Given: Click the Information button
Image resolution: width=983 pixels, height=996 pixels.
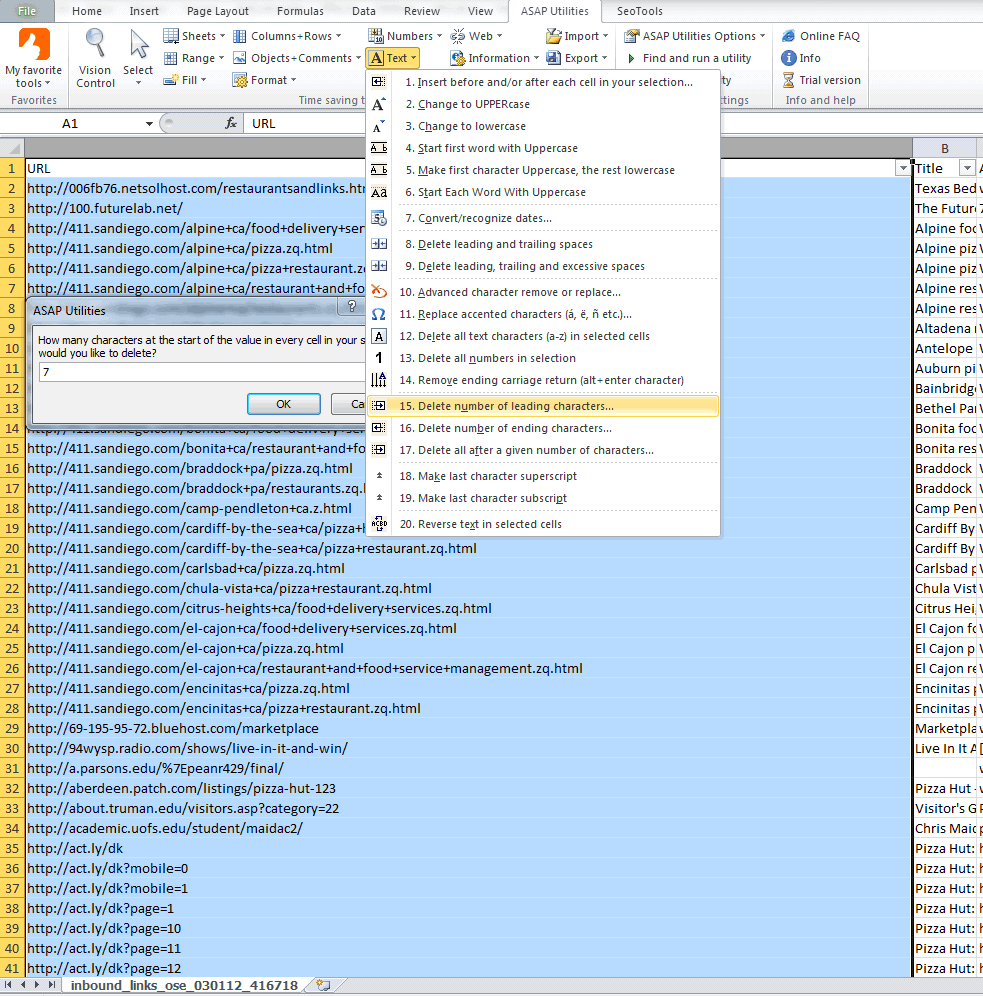Looking at the screenshot, I should point(495,58).
